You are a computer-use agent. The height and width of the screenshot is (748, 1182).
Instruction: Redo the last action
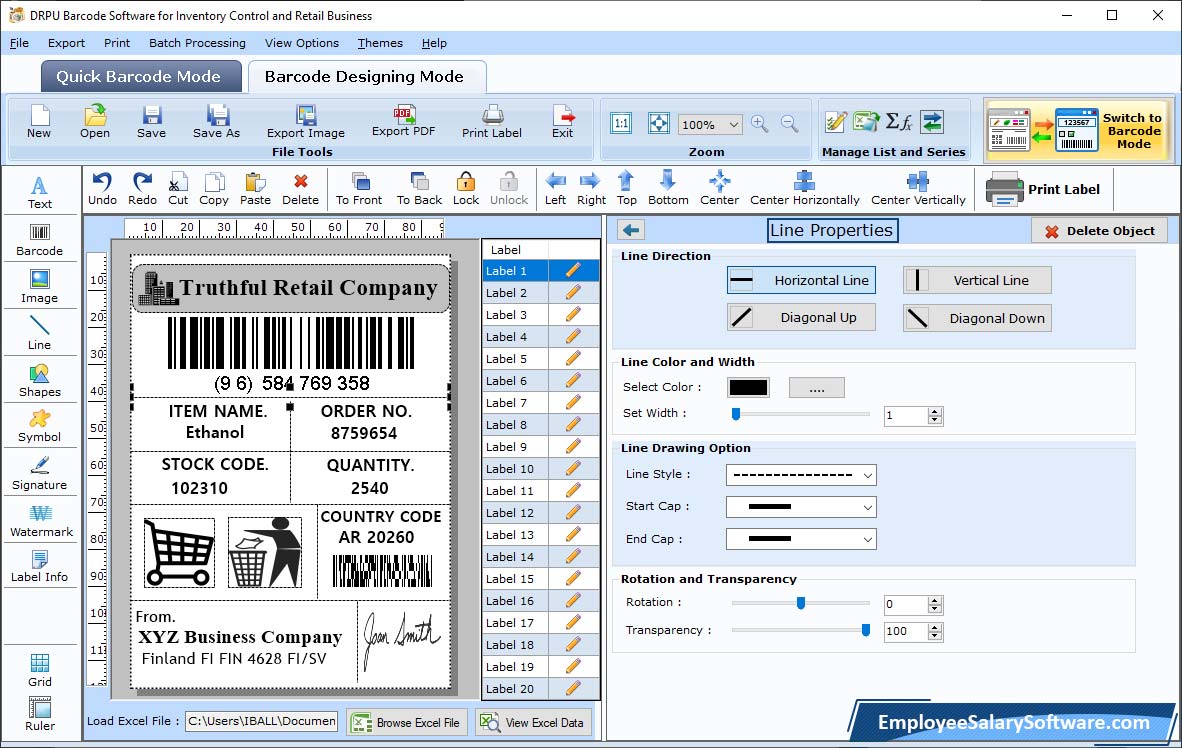[142, 189]
